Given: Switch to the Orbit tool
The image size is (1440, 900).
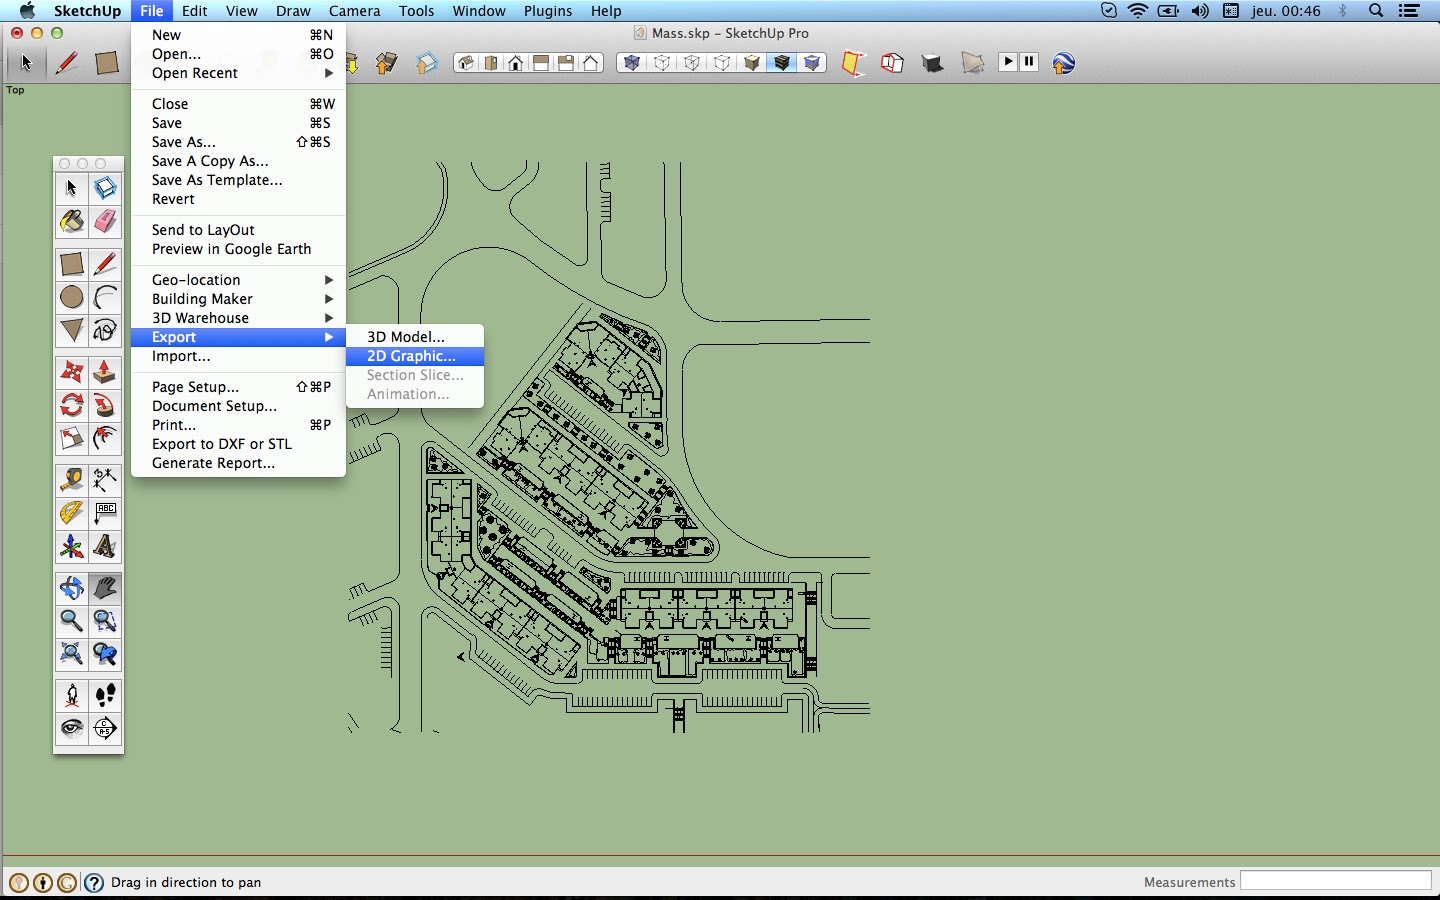Looking at the screenshot, I should click(x=71, y=589).
